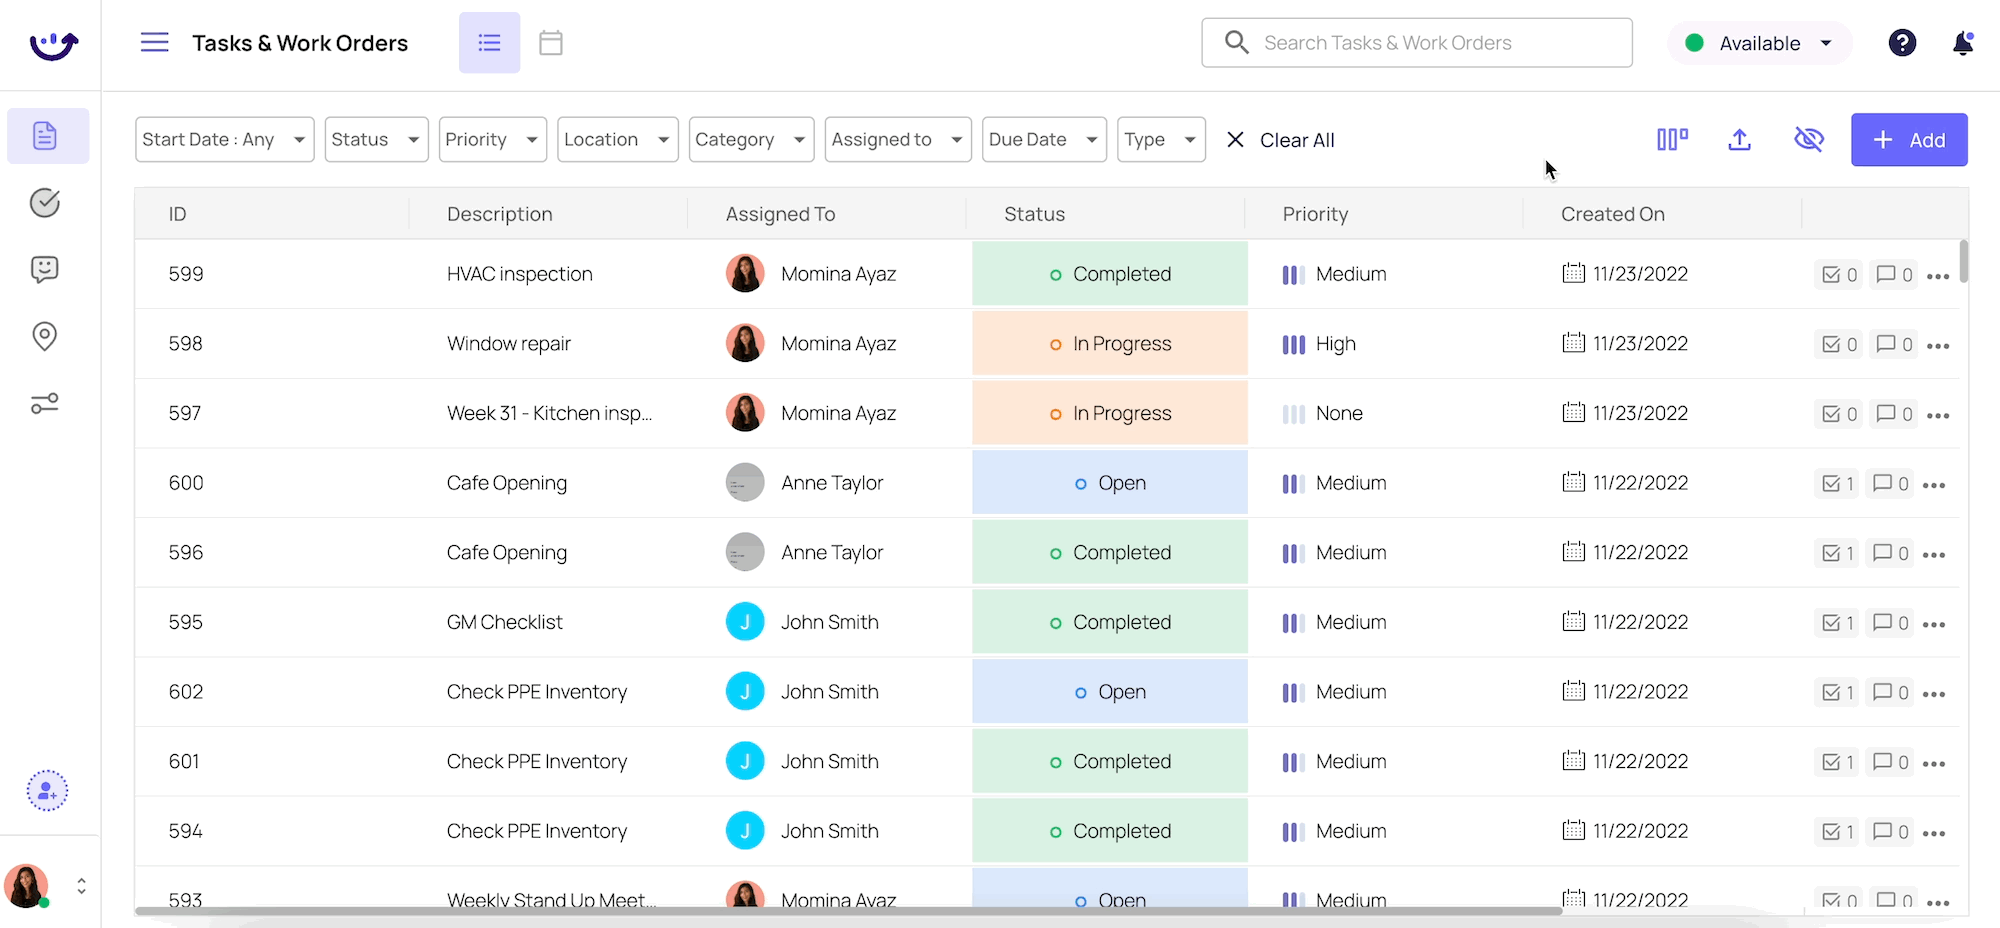Switch to list view

(489, 42)
